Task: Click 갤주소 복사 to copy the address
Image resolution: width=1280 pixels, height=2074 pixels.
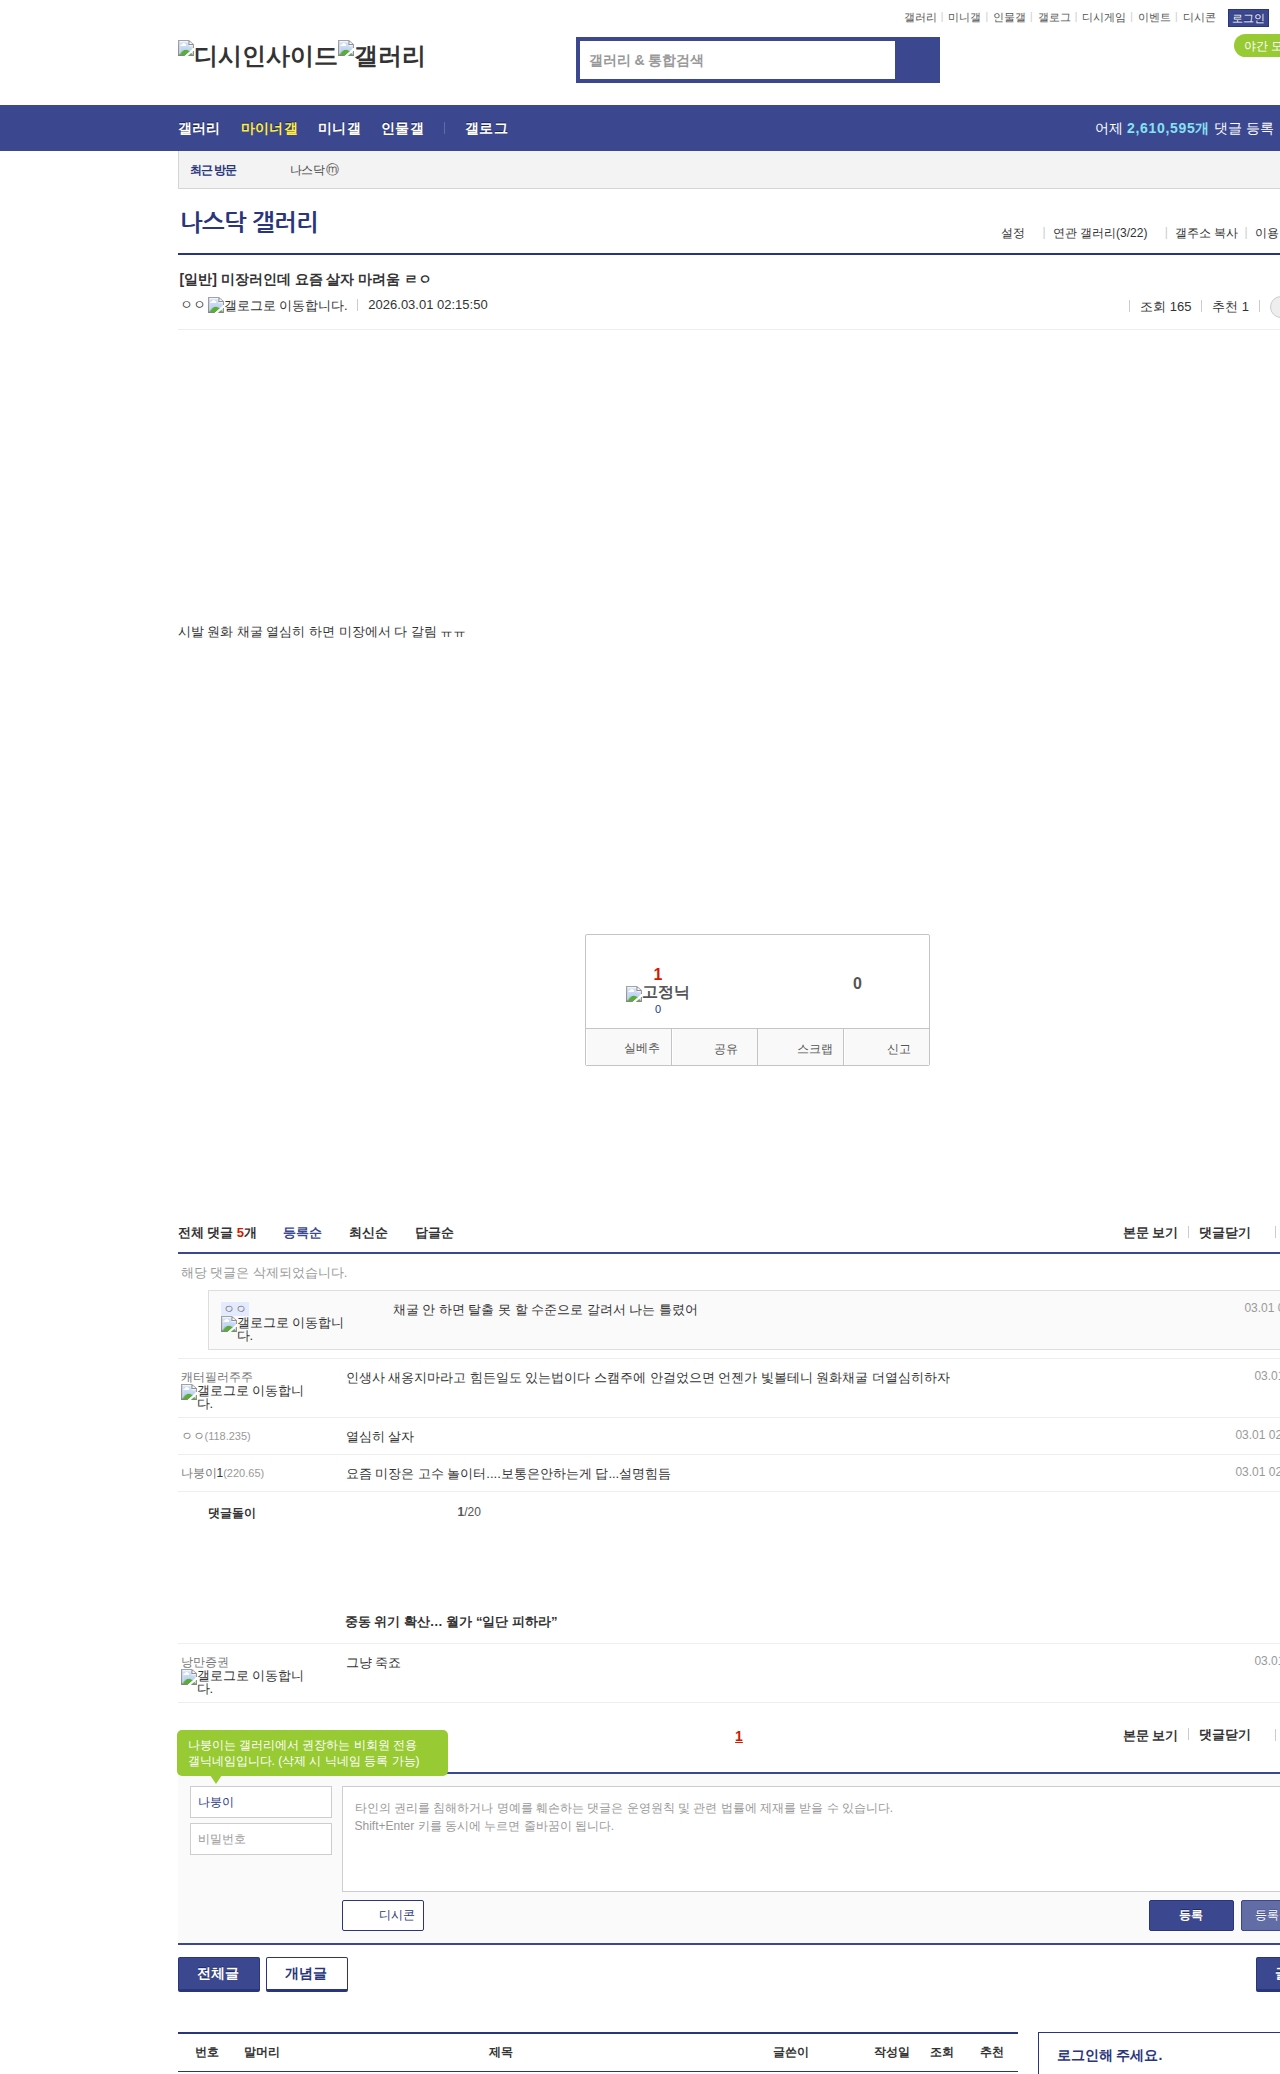Action: 1206,233
